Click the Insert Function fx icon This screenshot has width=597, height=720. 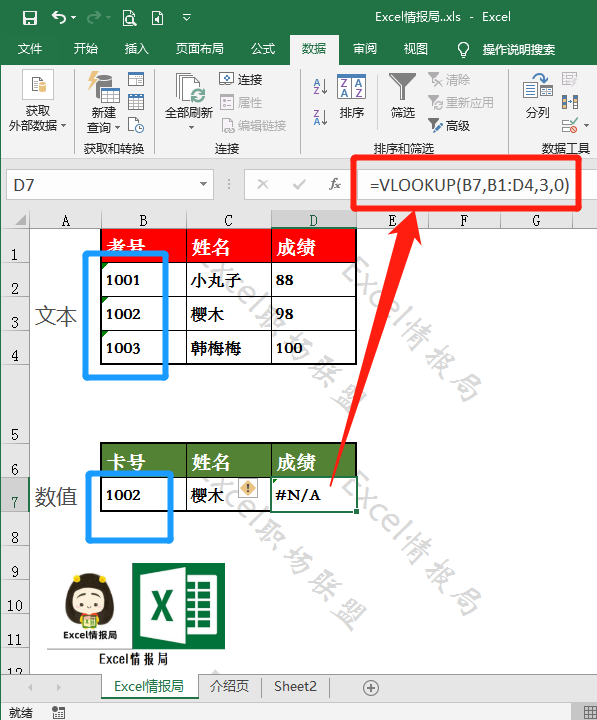335,185
